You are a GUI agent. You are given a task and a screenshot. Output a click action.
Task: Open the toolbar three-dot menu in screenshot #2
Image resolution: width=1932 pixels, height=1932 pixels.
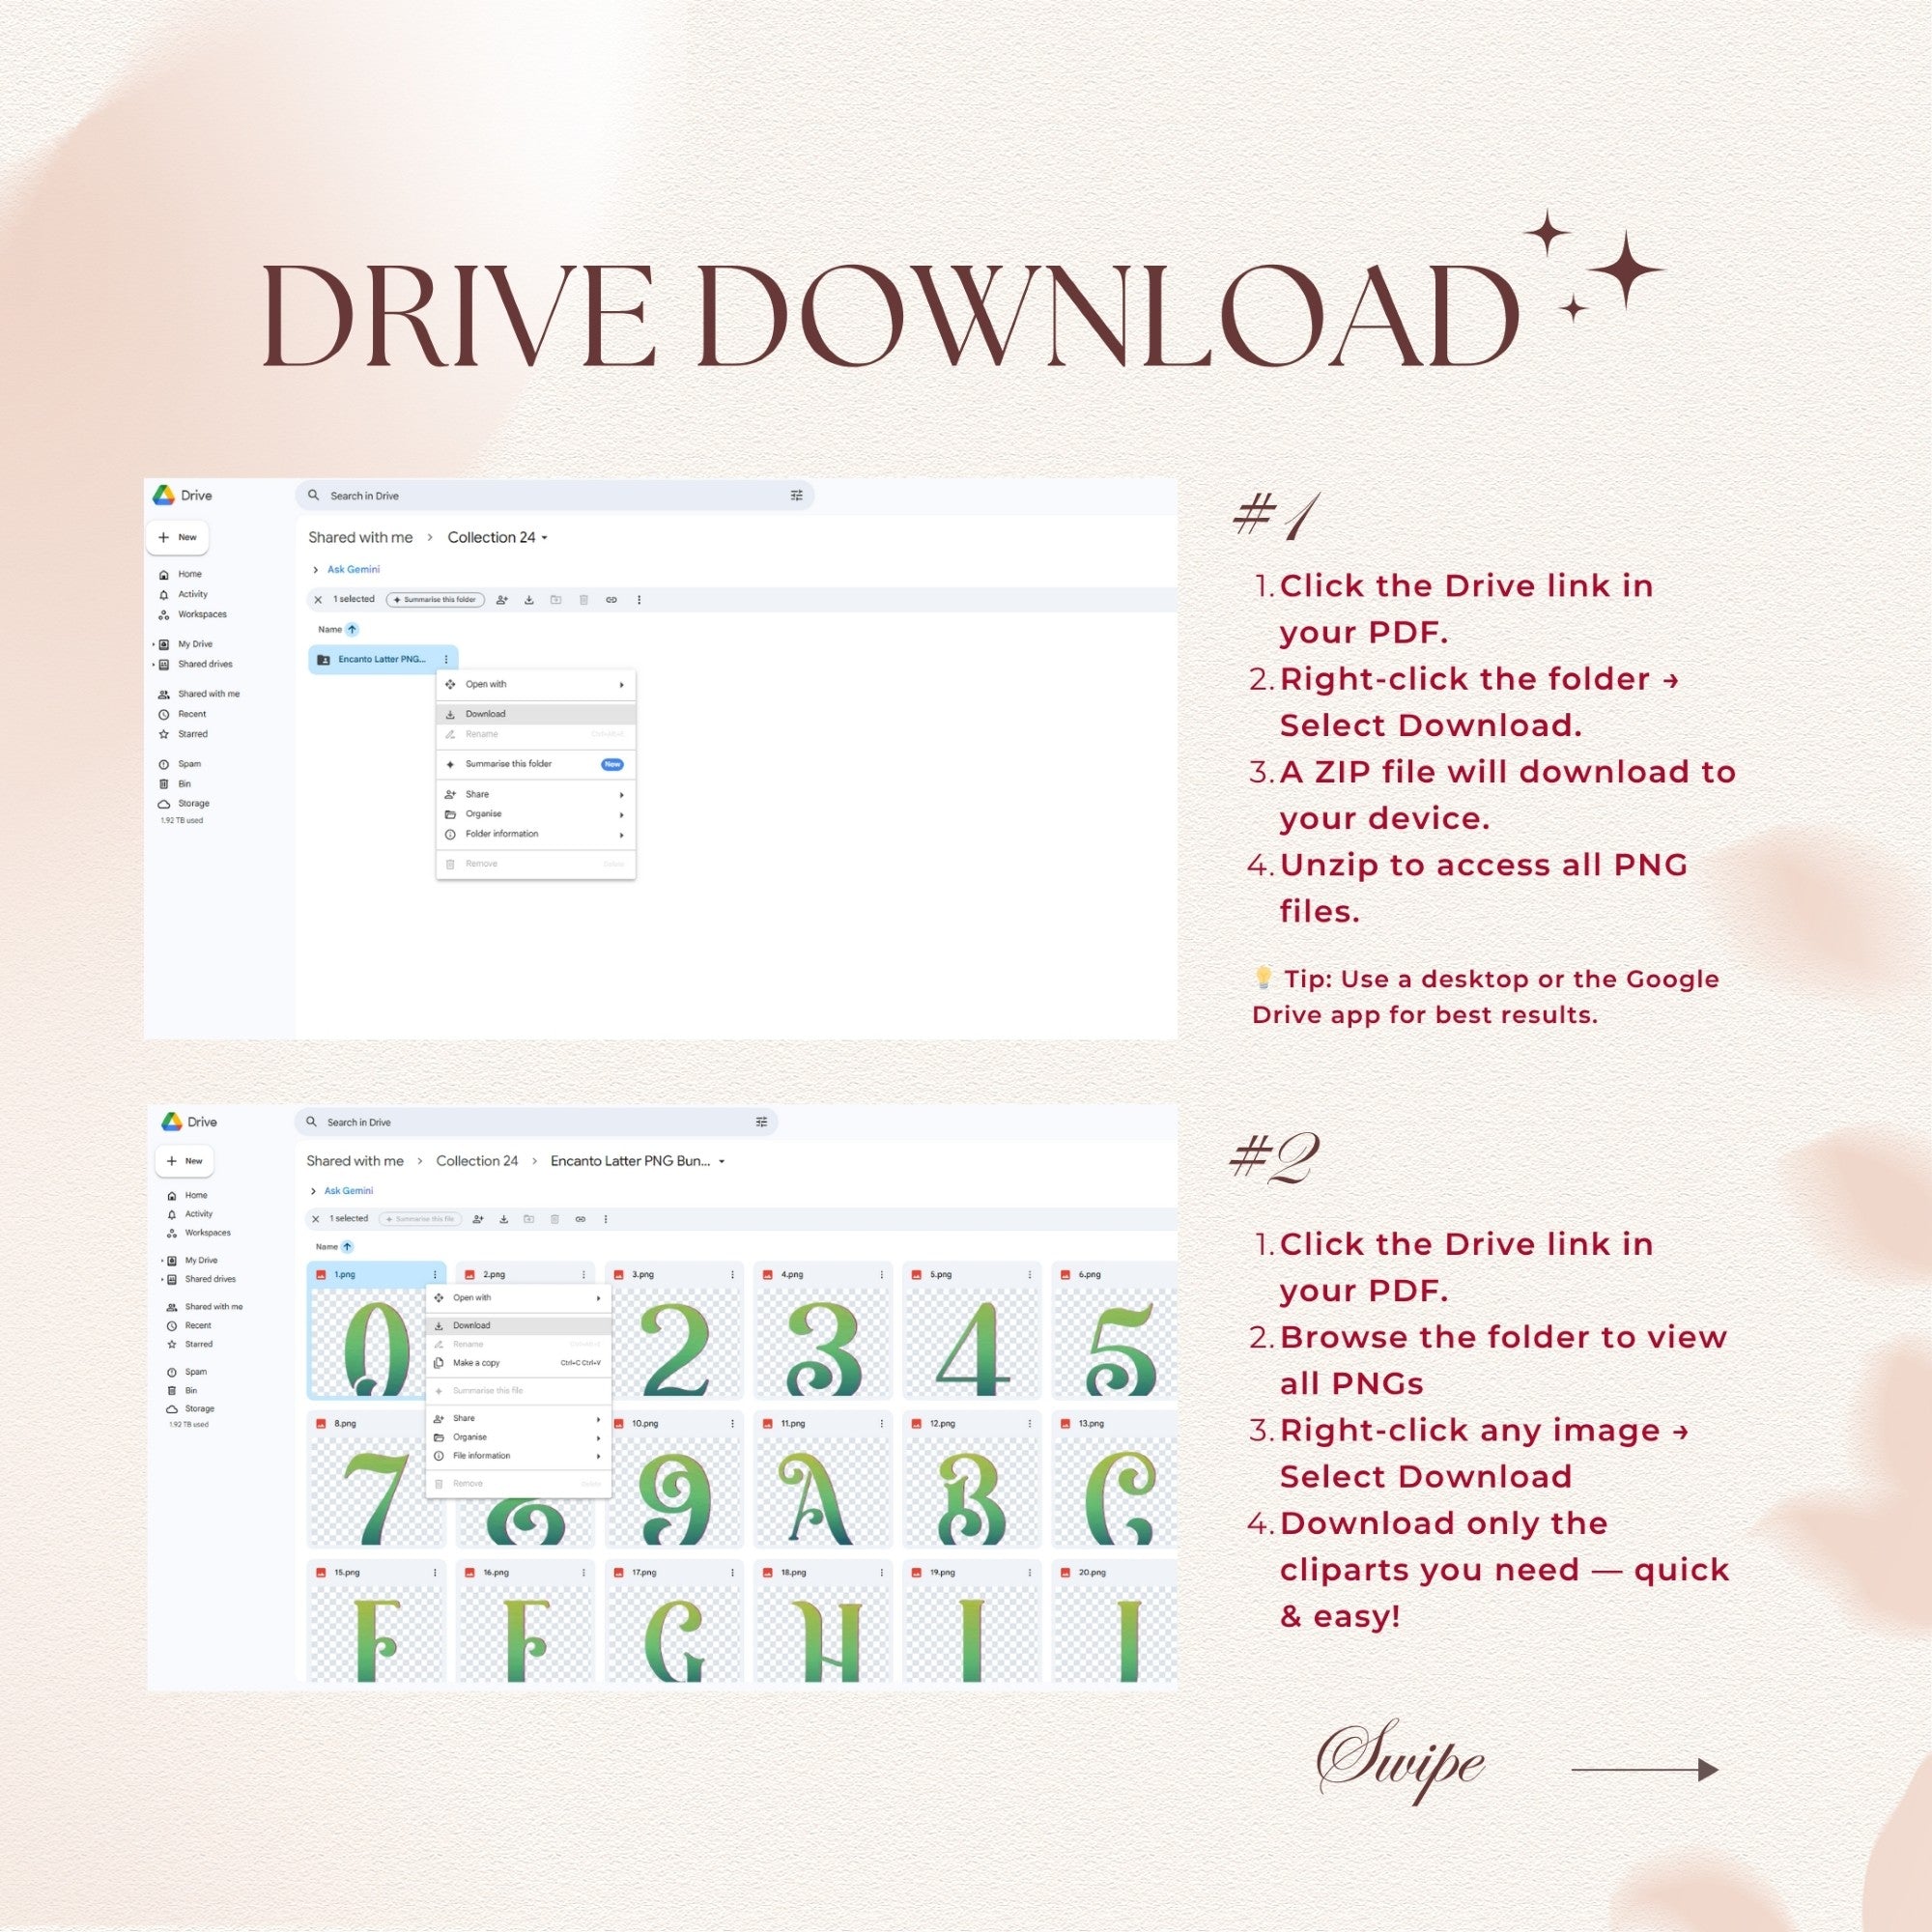[x=606, y=1219]
